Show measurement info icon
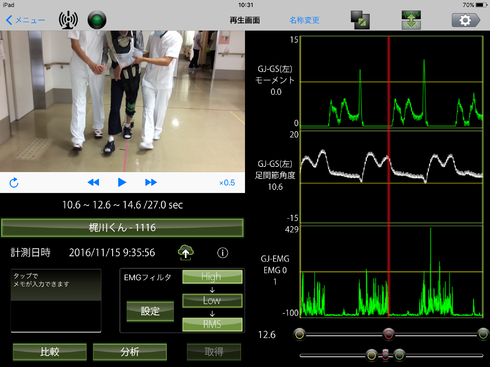490x367 pixels. [x=223, y=253]
